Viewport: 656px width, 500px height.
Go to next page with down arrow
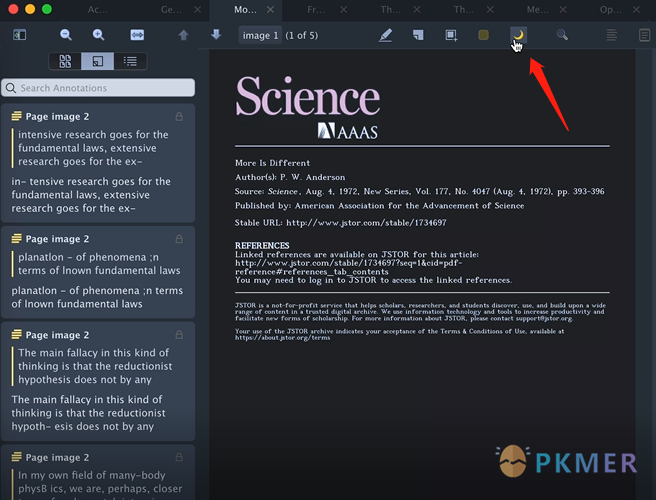(x=216, y=34)
